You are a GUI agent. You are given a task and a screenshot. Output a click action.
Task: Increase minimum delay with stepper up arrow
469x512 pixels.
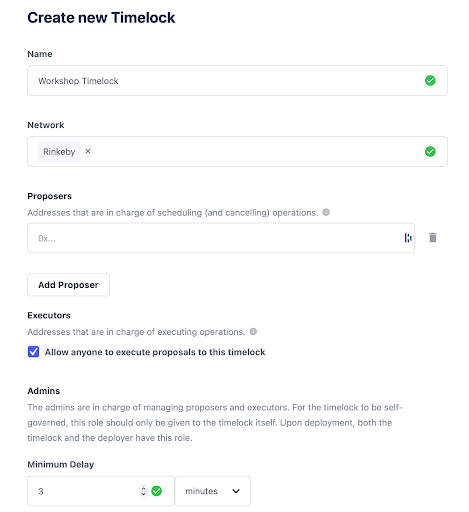tap(143, 488)
